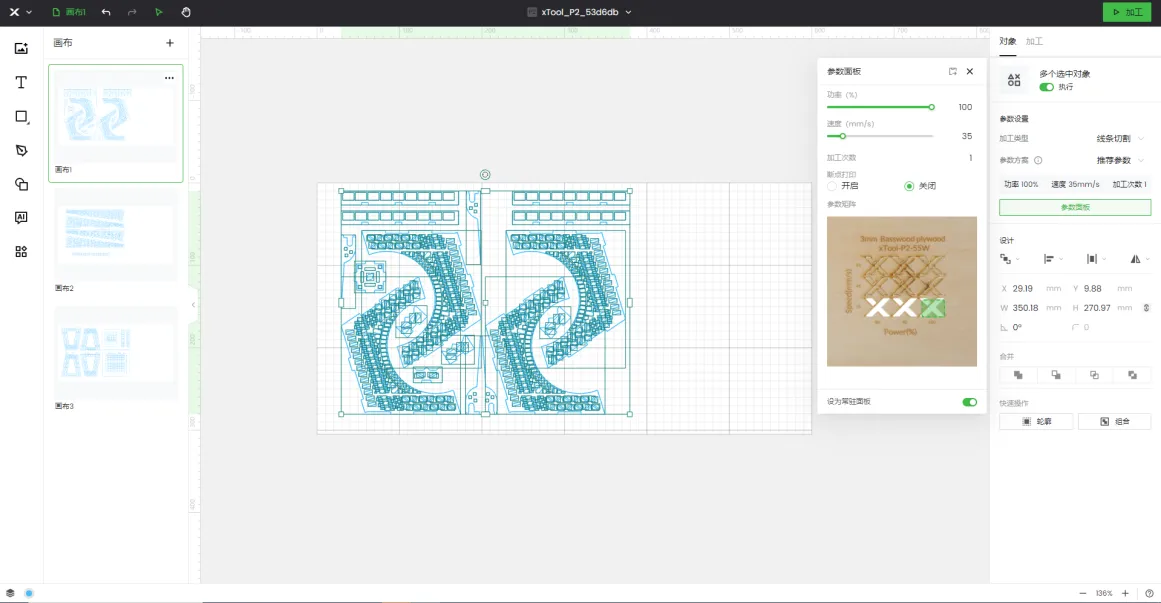Click the 参数面板 button
The width and height of the screenshot is (1161, 603).
[x=1074, y=207]
